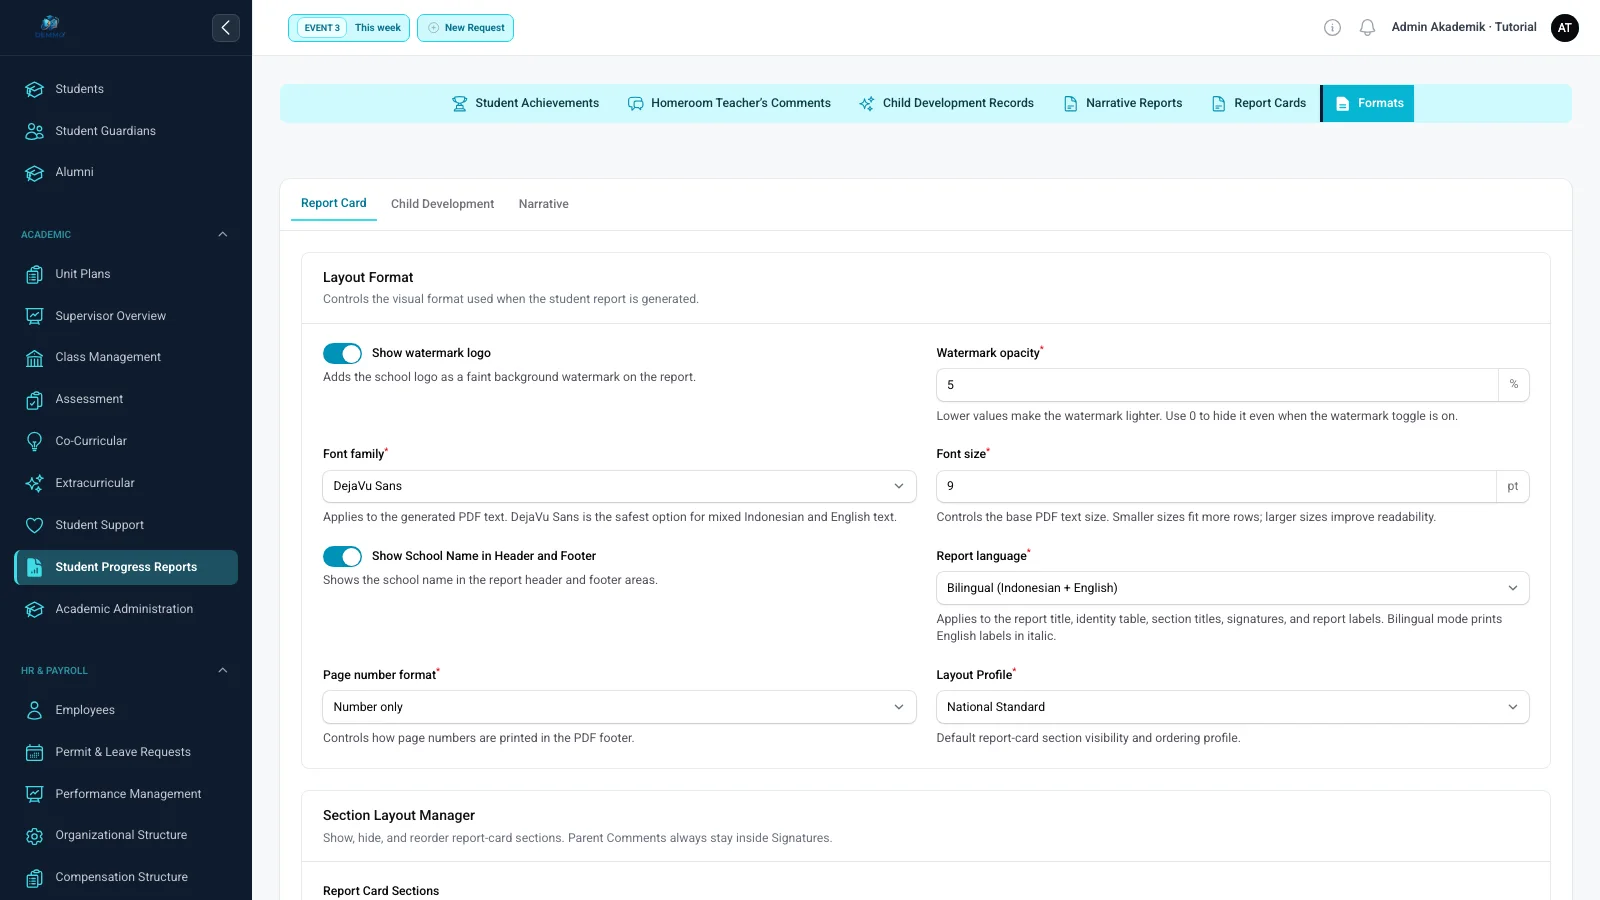Click the Permit & Leave calendar icon
This screenshot has width=1600, height=900.
[x=34, y=752]
